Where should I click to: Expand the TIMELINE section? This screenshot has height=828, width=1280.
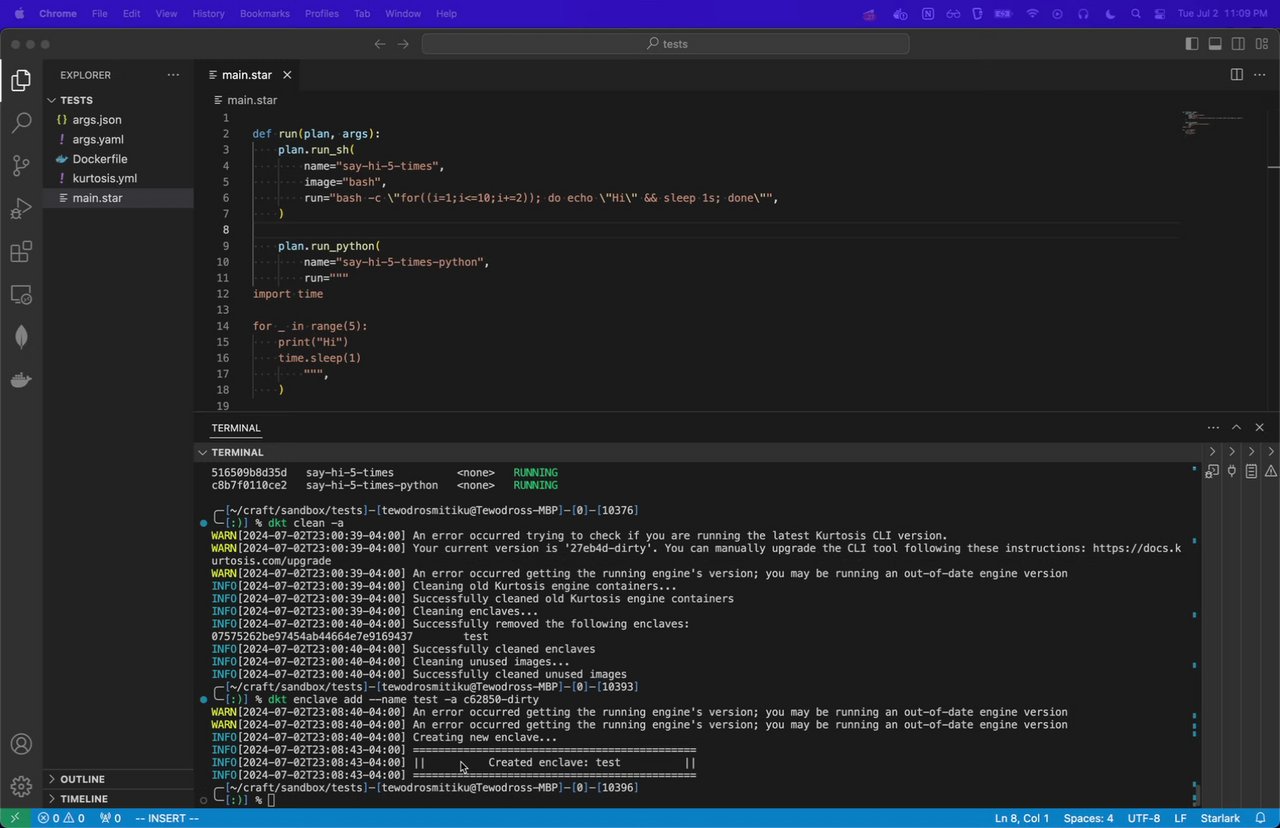tap(84, 799)
